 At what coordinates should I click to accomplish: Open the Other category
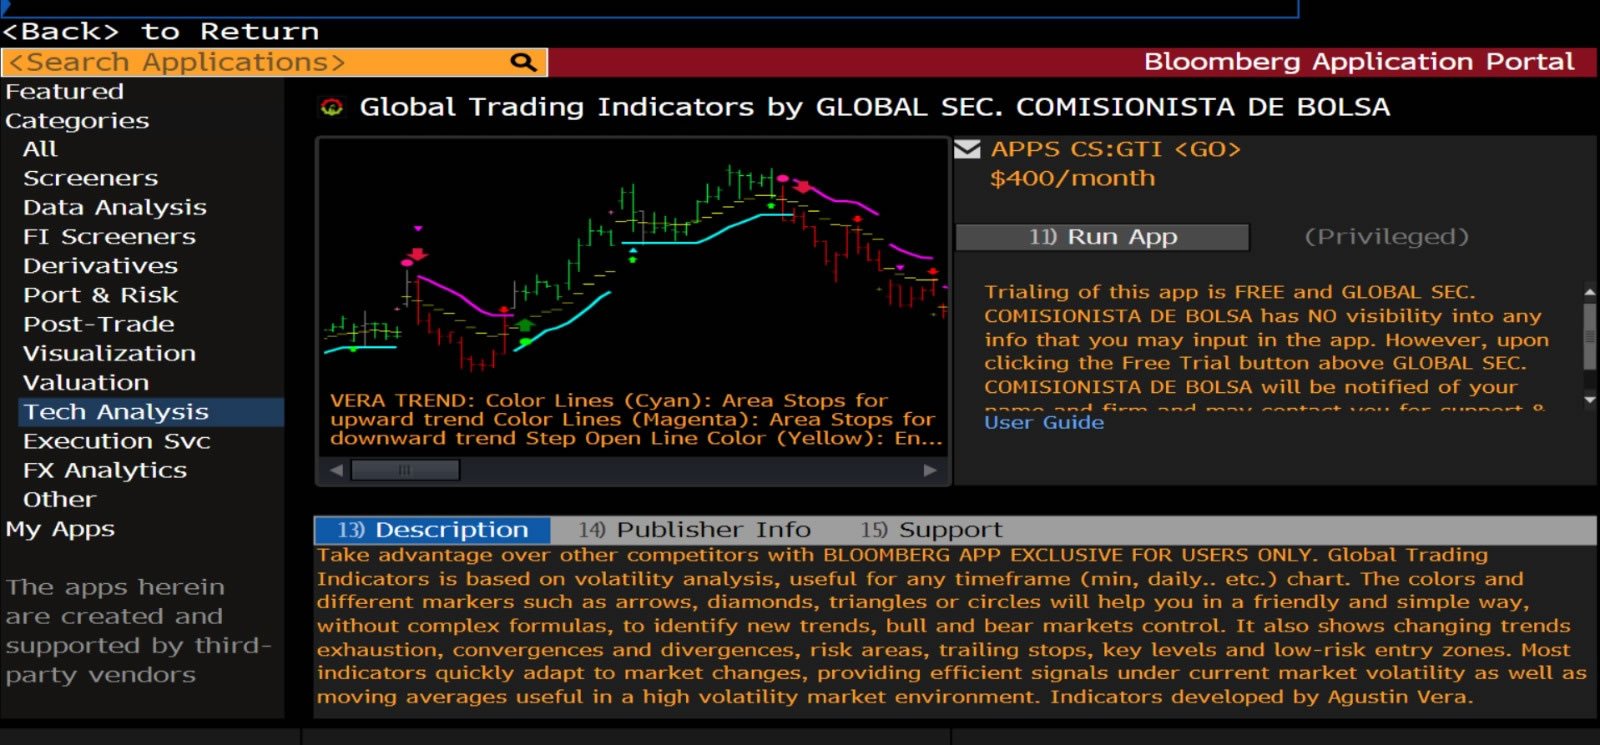point(59,499)
